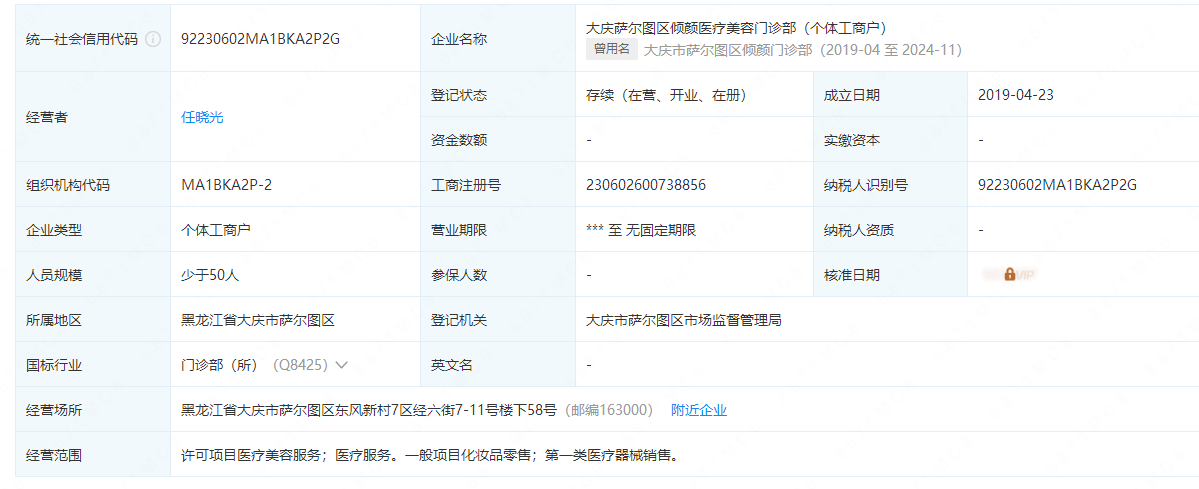This screenshot has height=489, width=1199.
Task: Select the credit code value beside 统一社会信用代码
Action: (x=260, y=40)
